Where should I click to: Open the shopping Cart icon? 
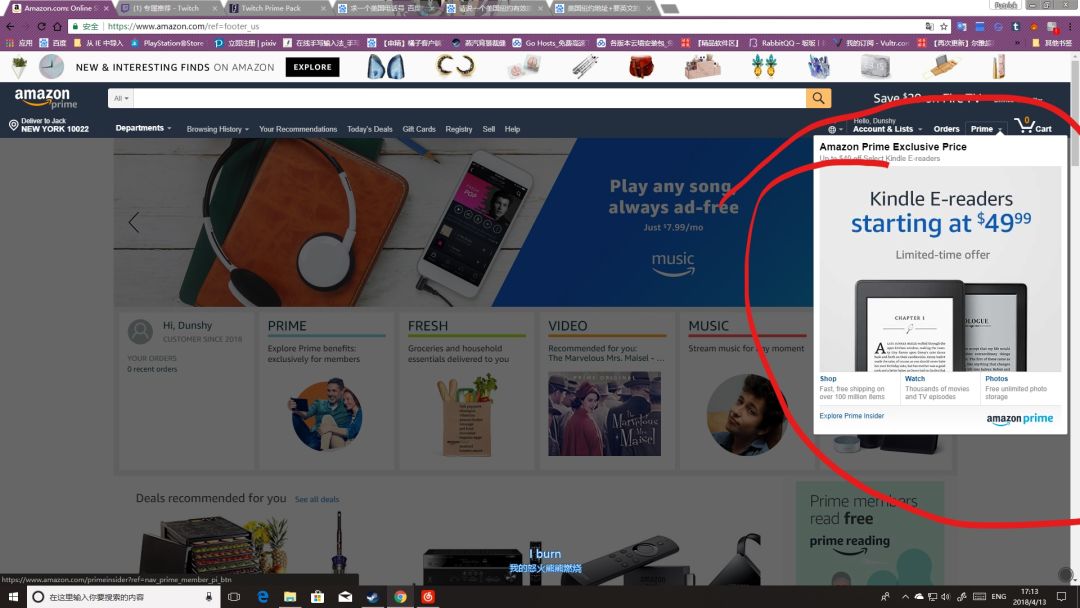pyautogui.click(x=1032, y=126)
